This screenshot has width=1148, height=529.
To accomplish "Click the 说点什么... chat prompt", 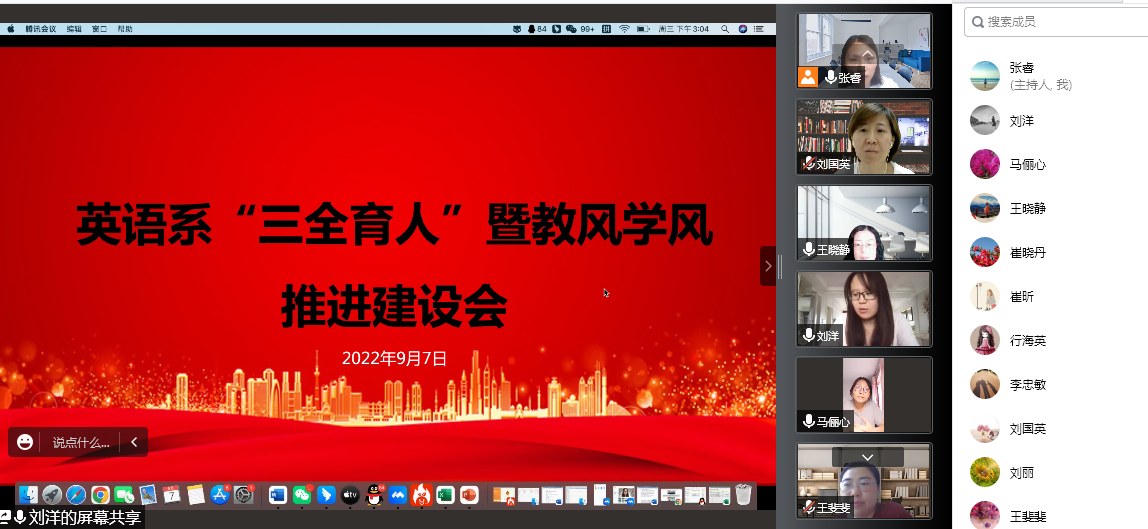I will (80, 442).
